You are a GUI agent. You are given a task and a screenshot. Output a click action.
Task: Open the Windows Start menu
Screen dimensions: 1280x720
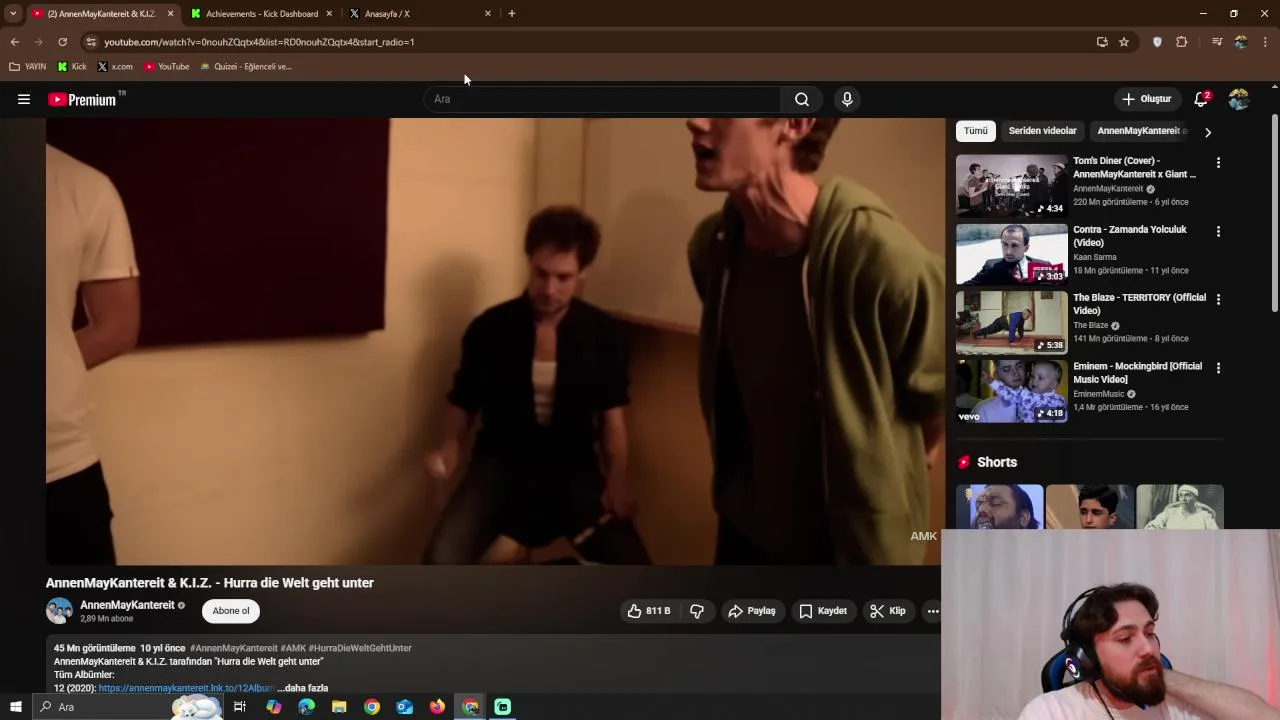(x=16, y=707)
